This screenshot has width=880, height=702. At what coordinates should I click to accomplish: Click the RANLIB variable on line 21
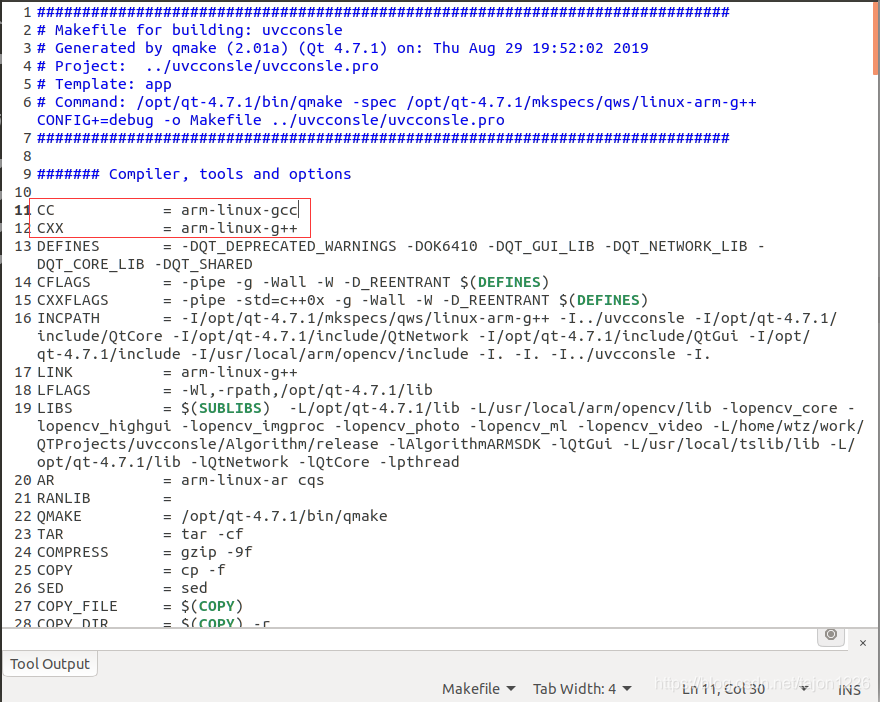coord(63,498)
